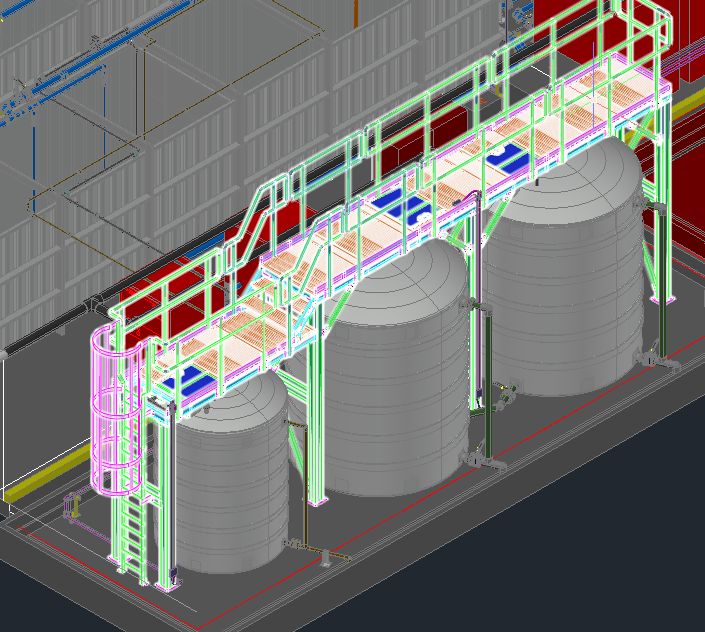This screenshot has width=705, height=632.
Task: Select the yellow beam at the lower left
Action: [47, 472]
